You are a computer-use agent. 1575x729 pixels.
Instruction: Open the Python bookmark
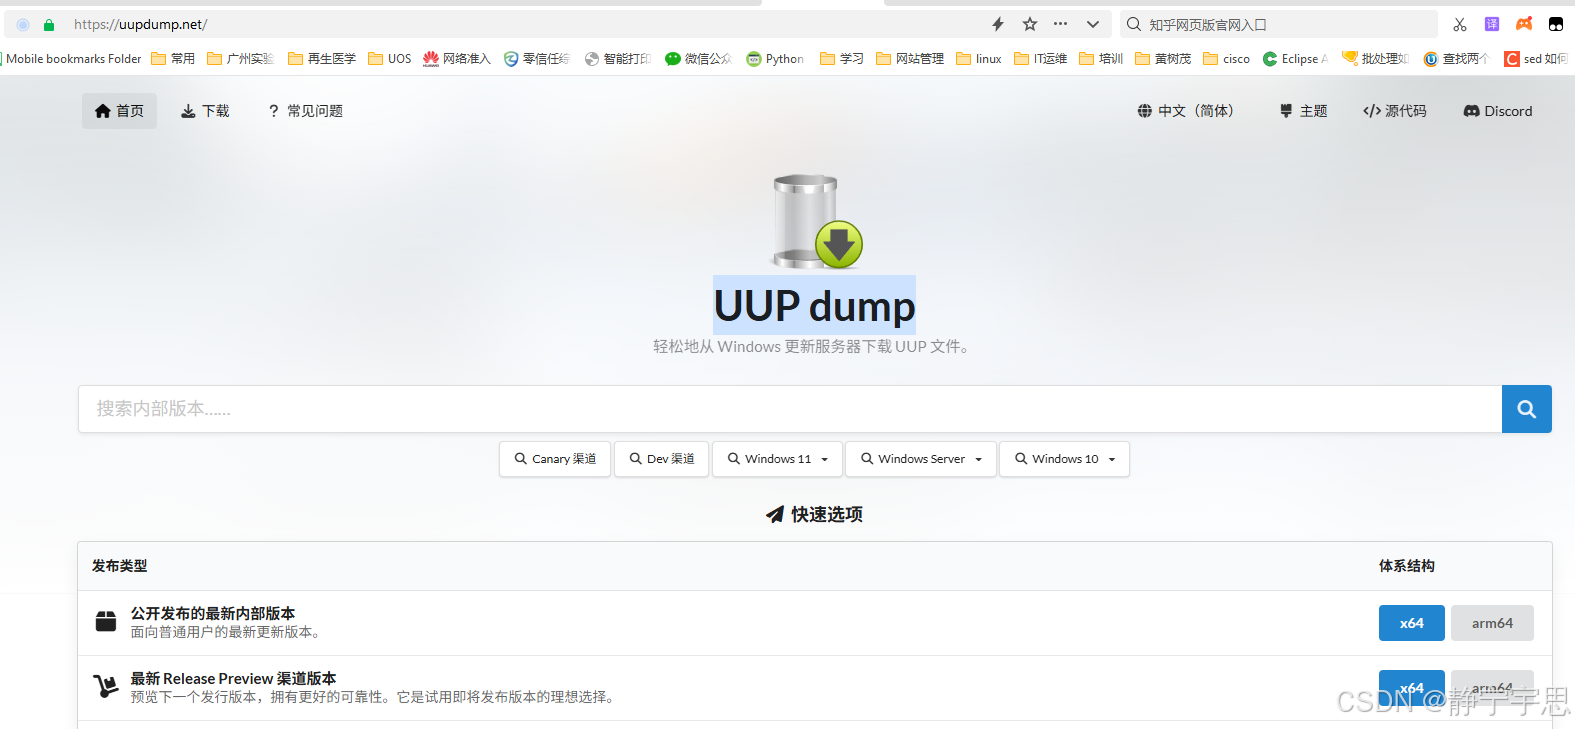click(x=776, y=59)
